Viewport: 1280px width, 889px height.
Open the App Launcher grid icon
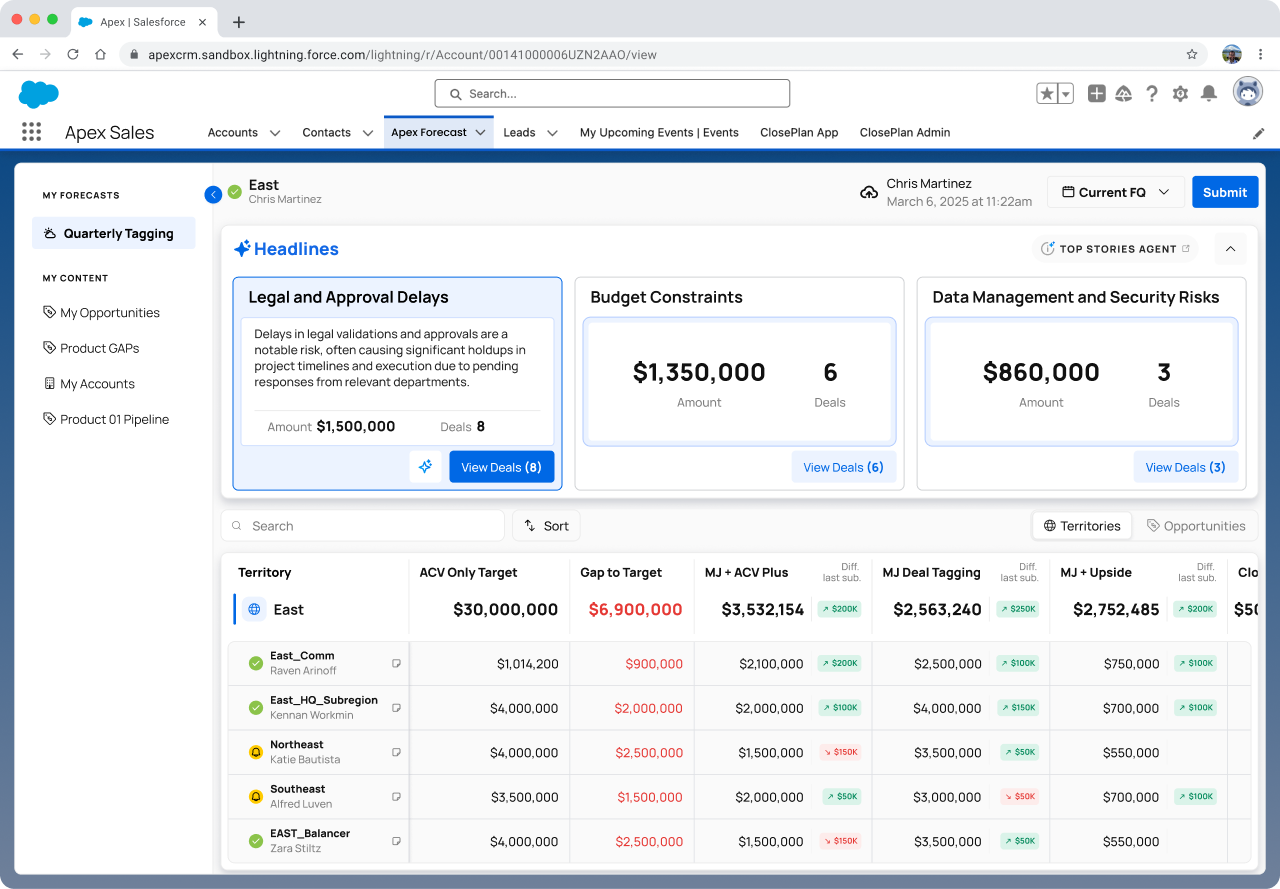pyautogui.click(x=31, y=132)
